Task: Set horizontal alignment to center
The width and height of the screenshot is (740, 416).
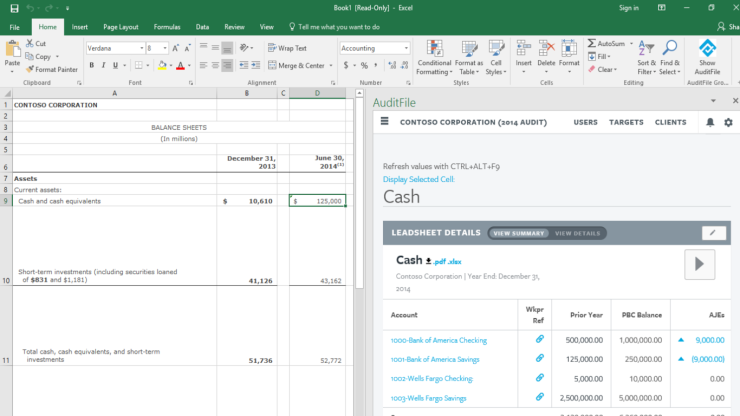Action: point(215,65)
